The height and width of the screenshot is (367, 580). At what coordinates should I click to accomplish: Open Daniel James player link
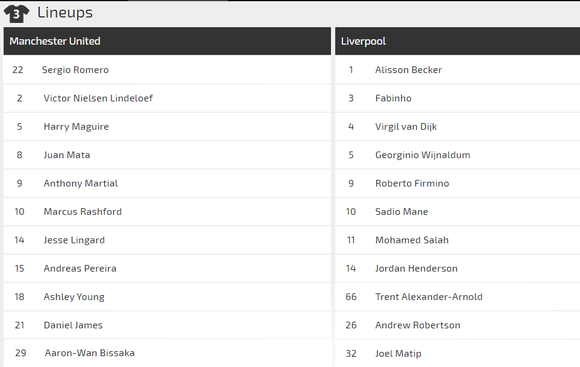[73, 325]
